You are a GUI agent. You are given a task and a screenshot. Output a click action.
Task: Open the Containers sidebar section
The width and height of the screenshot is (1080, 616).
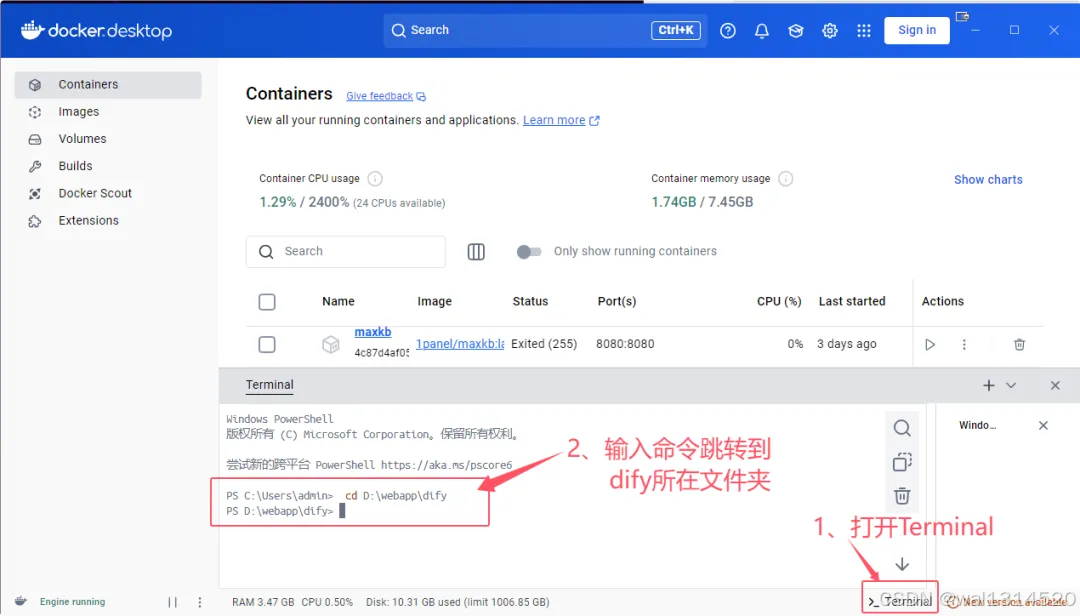coord(107,85)
